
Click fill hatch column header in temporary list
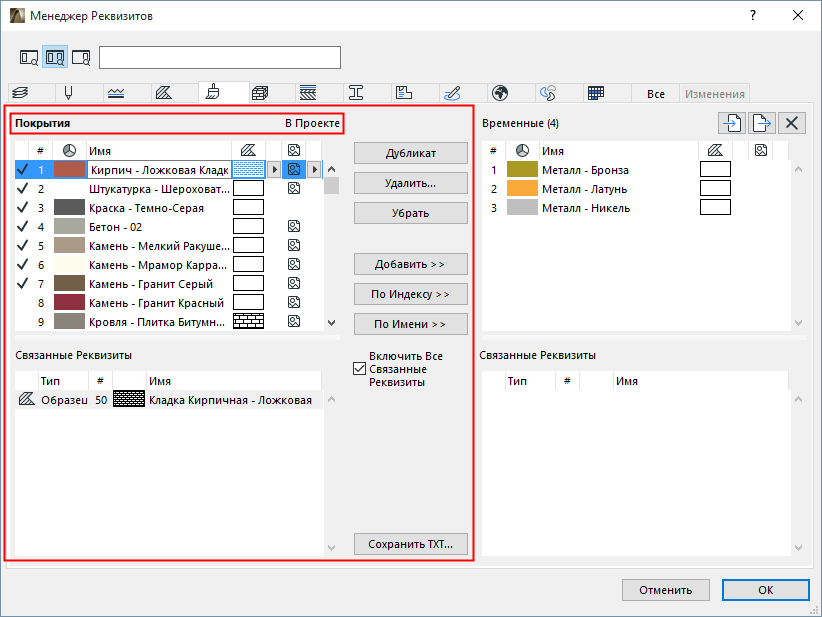pyautogui.click(x=715, y=151)
